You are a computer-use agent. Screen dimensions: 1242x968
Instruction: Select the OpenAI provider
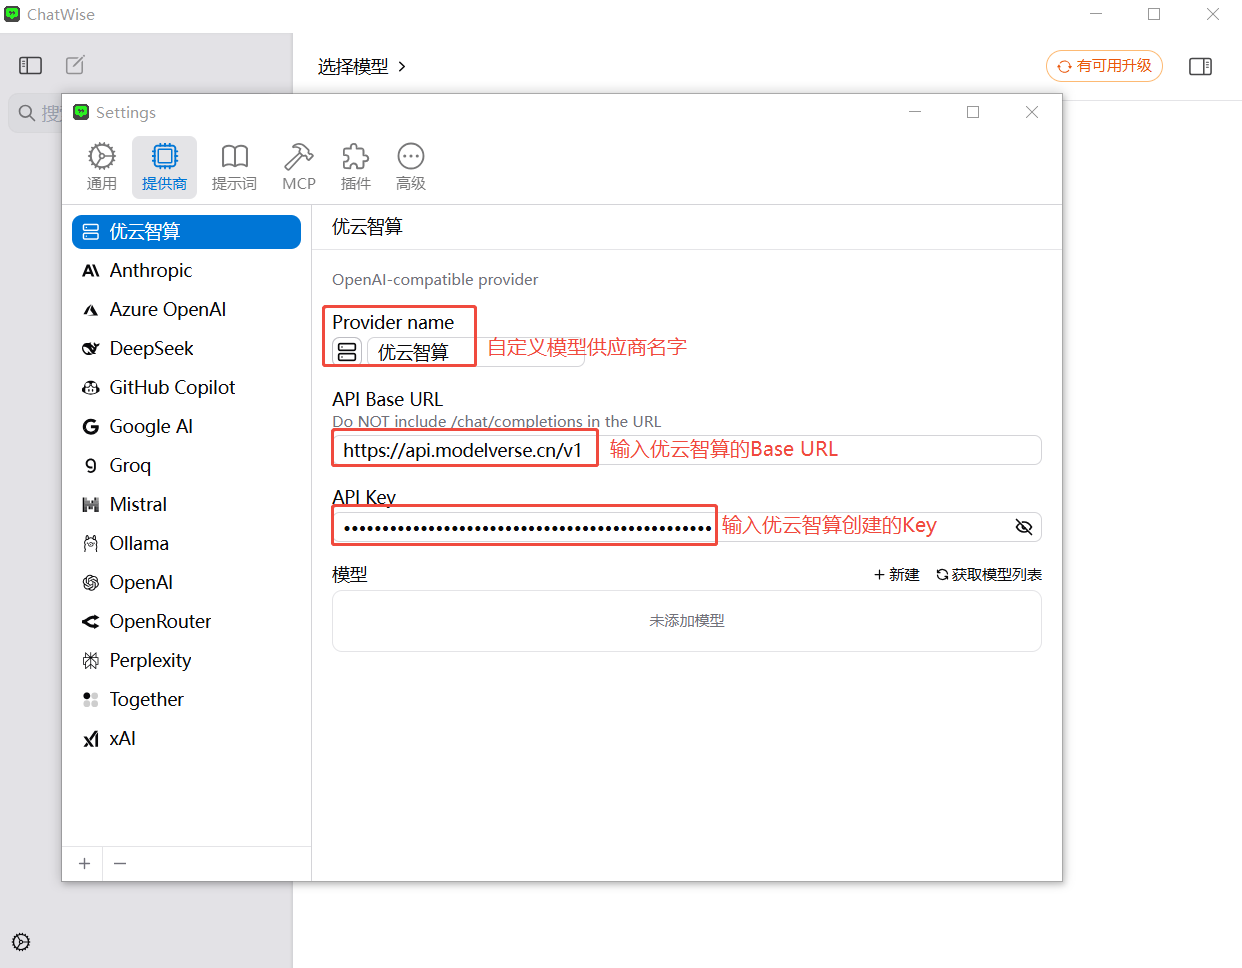tap(186, 583)
